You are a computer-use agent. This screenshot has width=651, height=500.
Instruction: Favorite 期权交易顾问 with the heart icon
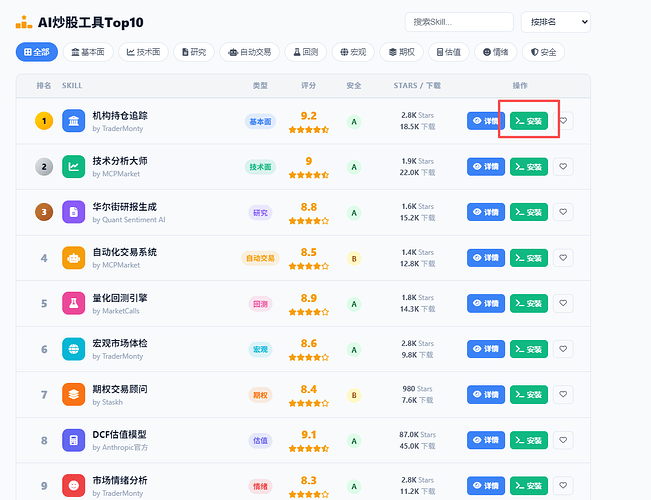pos(563,394)
